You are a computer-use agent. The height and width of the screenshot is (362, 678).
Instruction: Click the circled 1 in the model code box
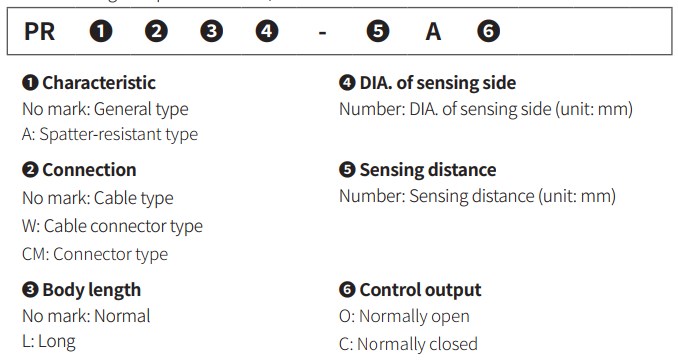pyautogui.click(x=101, y=32)
